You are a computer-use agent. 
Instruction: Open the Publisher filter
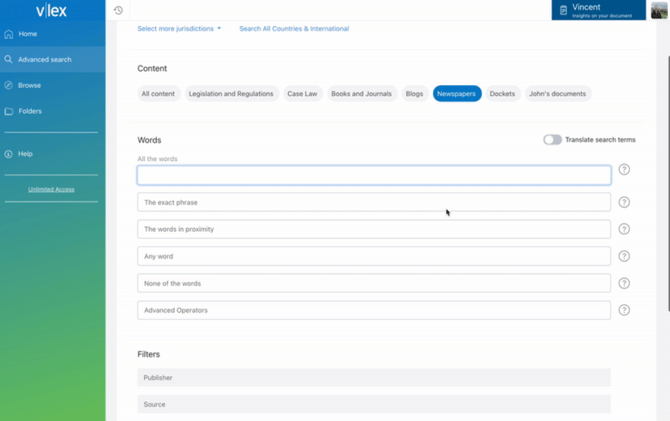[x=374, y=377]
